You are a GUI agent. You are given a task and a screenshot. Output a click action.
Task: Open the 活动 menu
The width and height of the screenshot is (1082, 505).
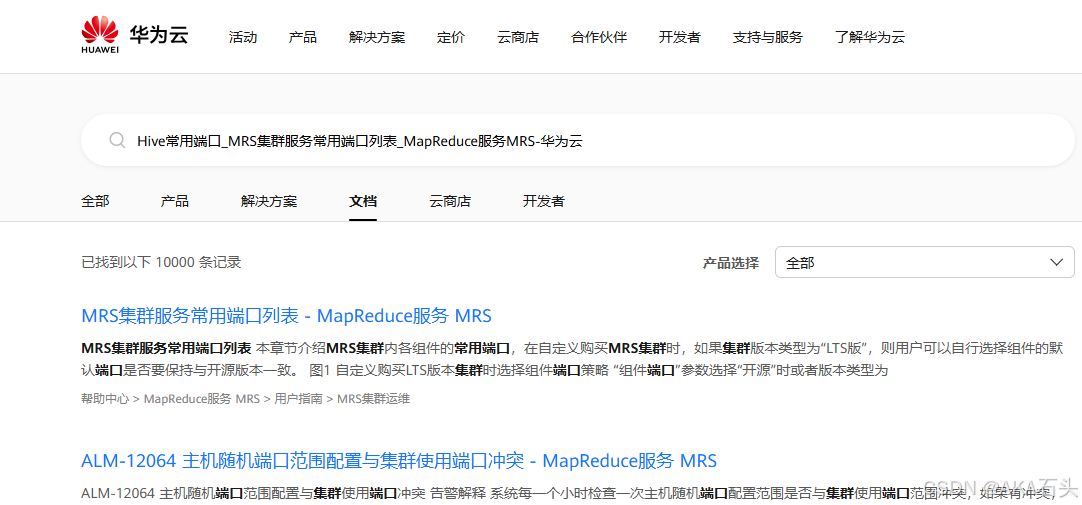click(243, 37)
